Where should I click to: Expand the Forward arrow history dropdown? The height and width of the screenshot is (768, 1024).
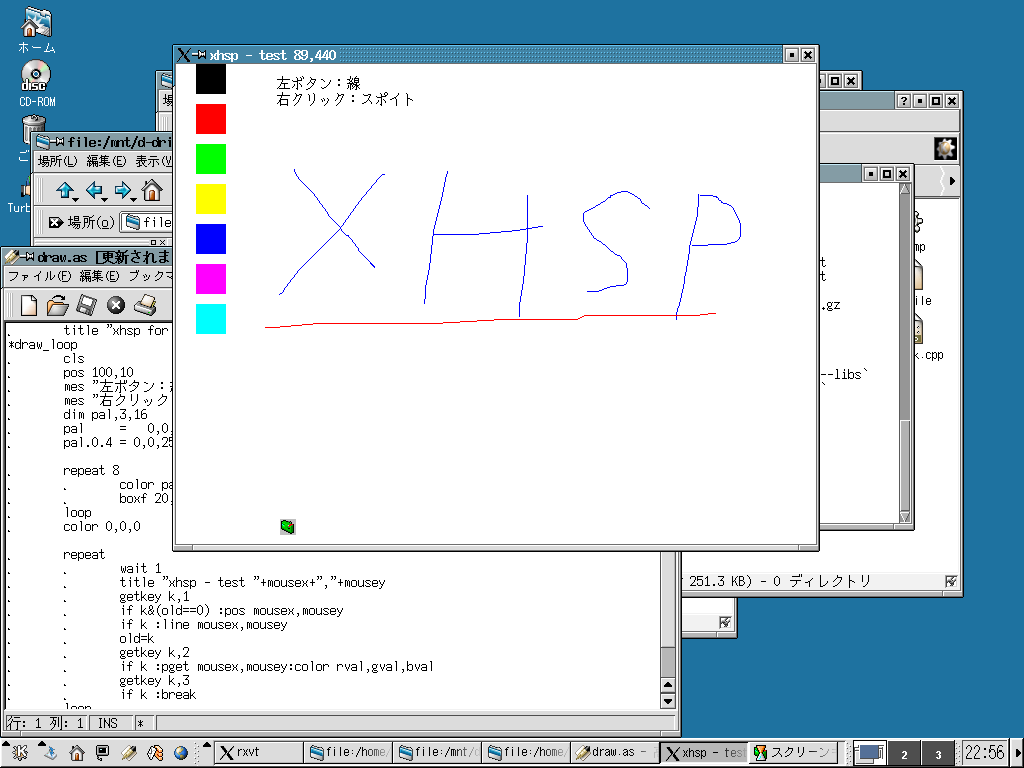point(135,200)
